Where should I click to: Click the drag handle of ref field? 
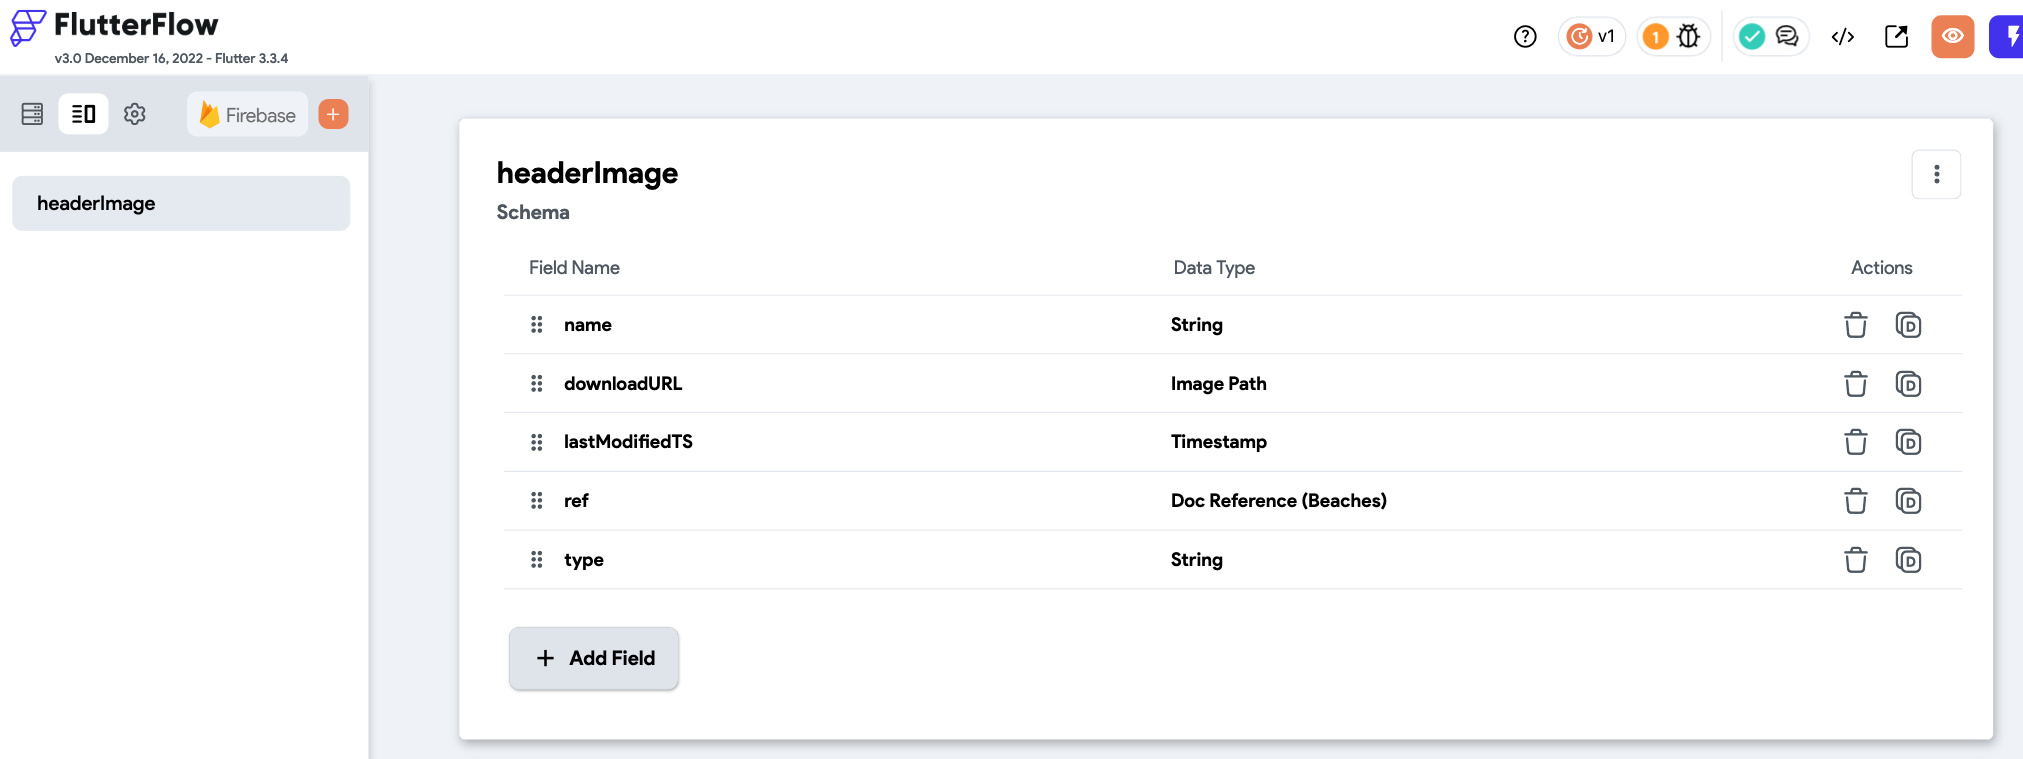537,501
